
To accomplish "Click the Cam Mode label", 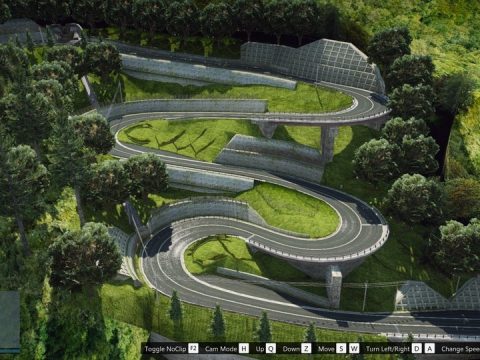I will pyautogui.click(x=221, y=349).
